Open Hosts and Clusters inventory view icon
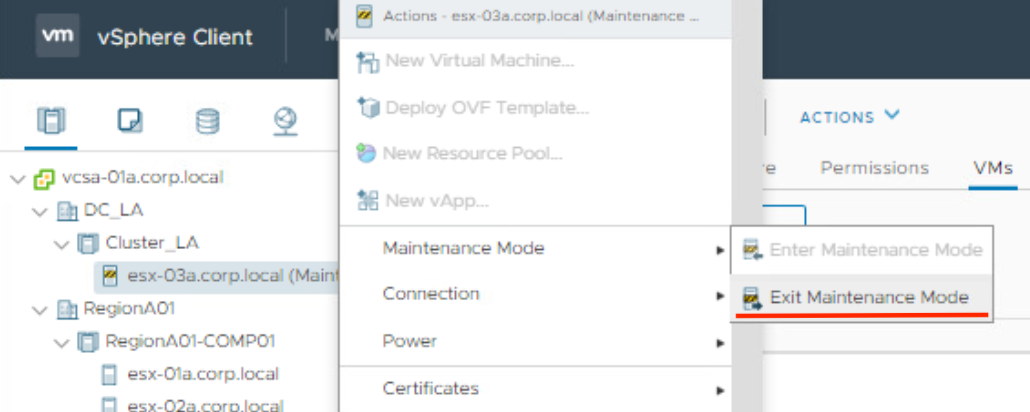1030x412 pixels. point(51,121)
